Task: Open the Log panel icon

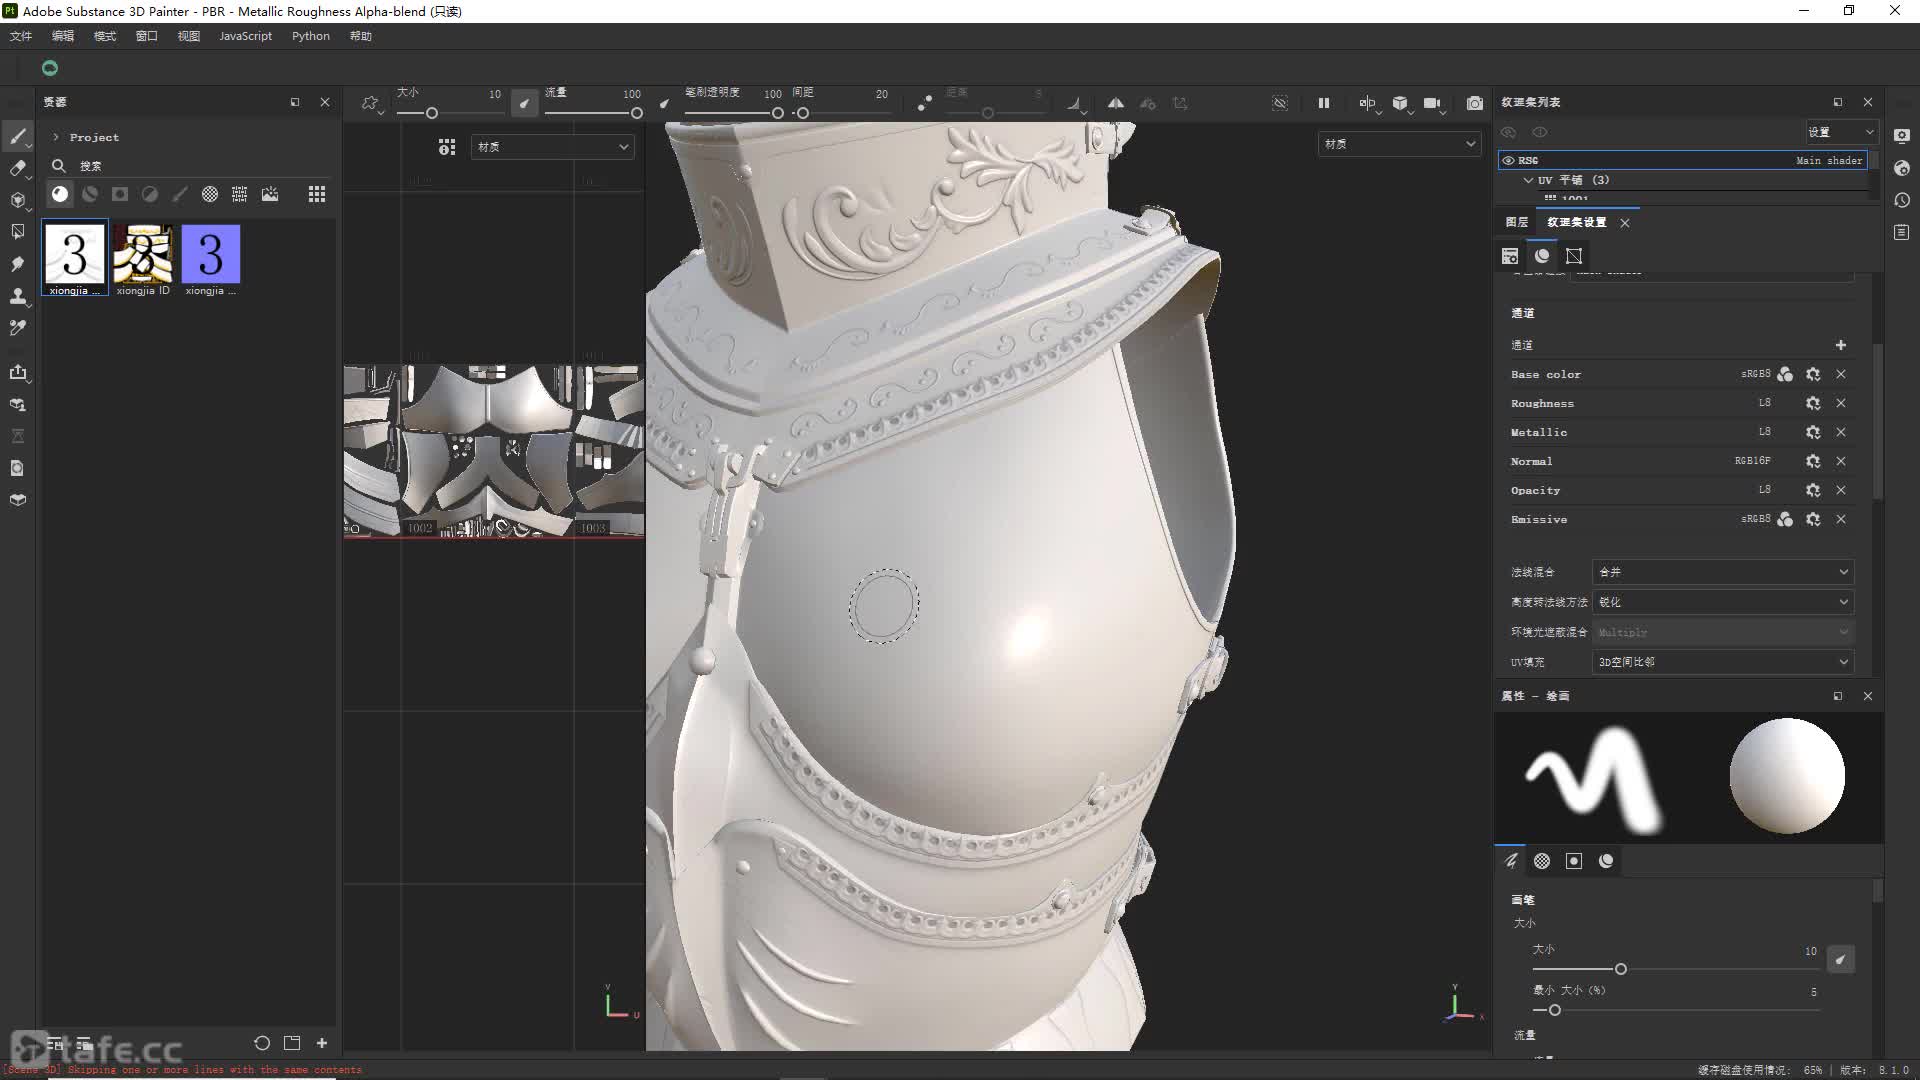Action: tap(1902, 232)
